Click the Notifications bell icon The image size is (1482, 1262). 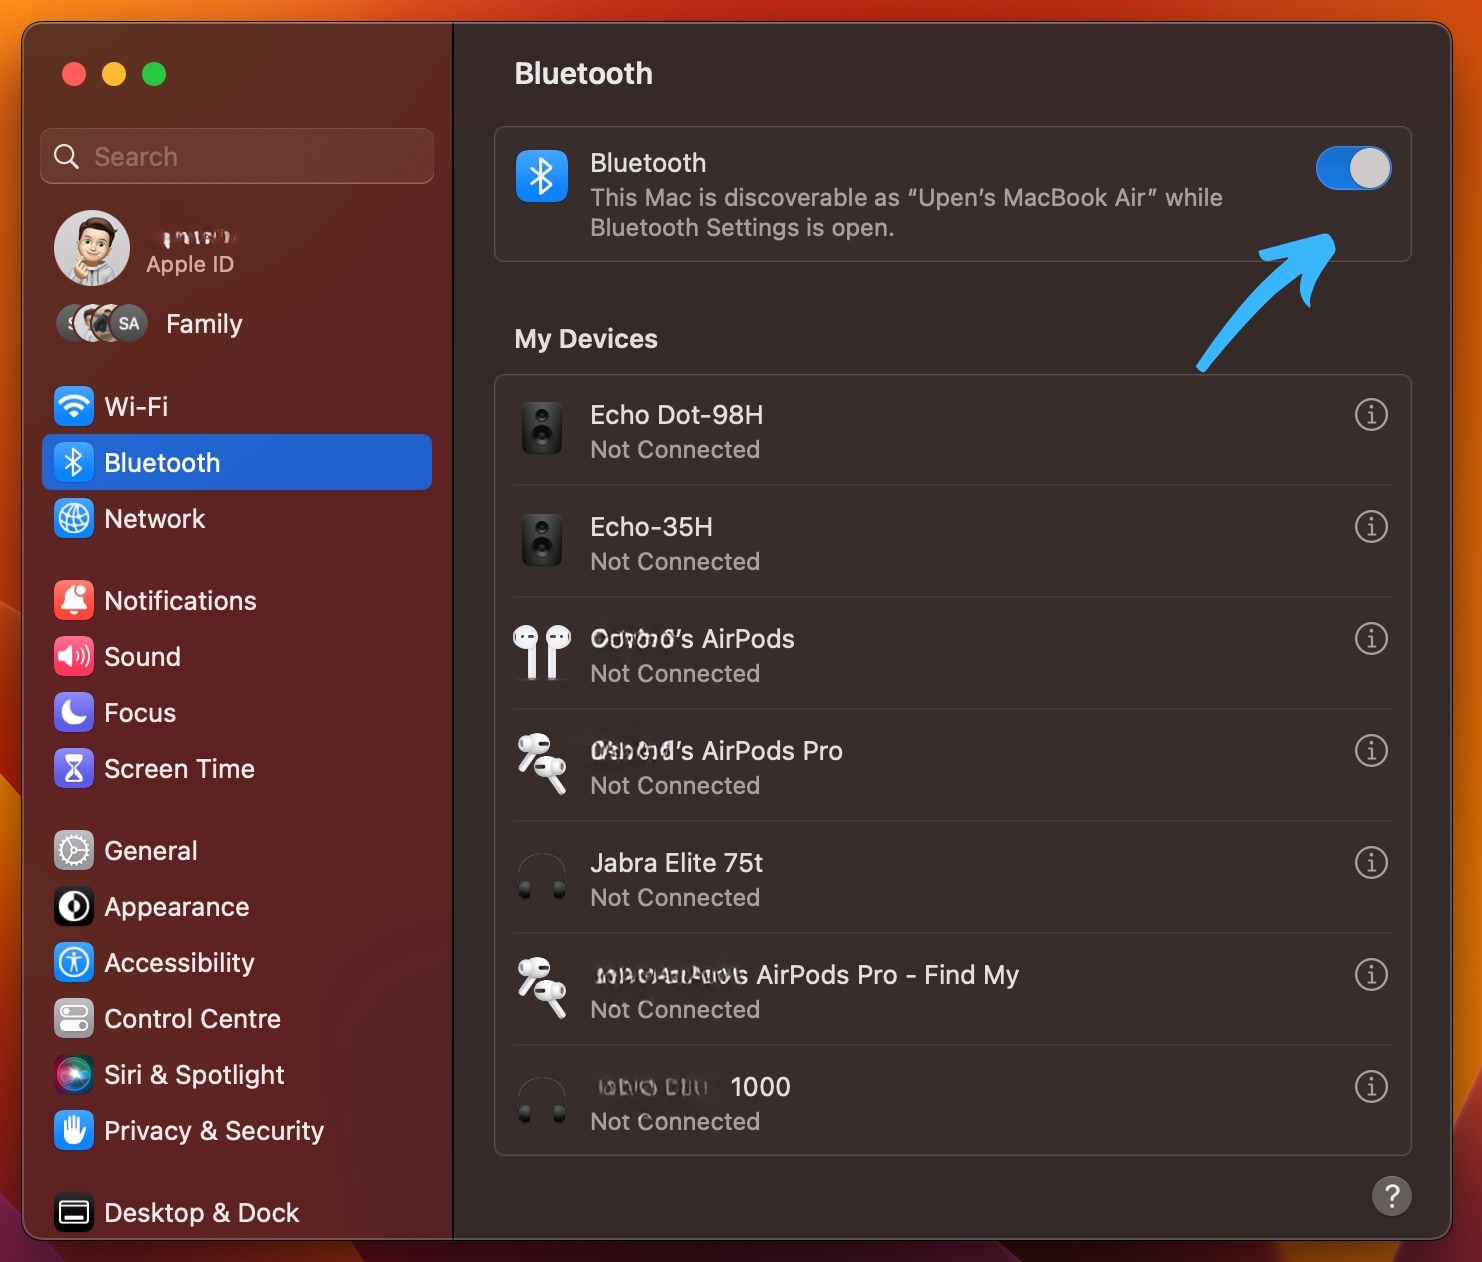click(74, 600)
